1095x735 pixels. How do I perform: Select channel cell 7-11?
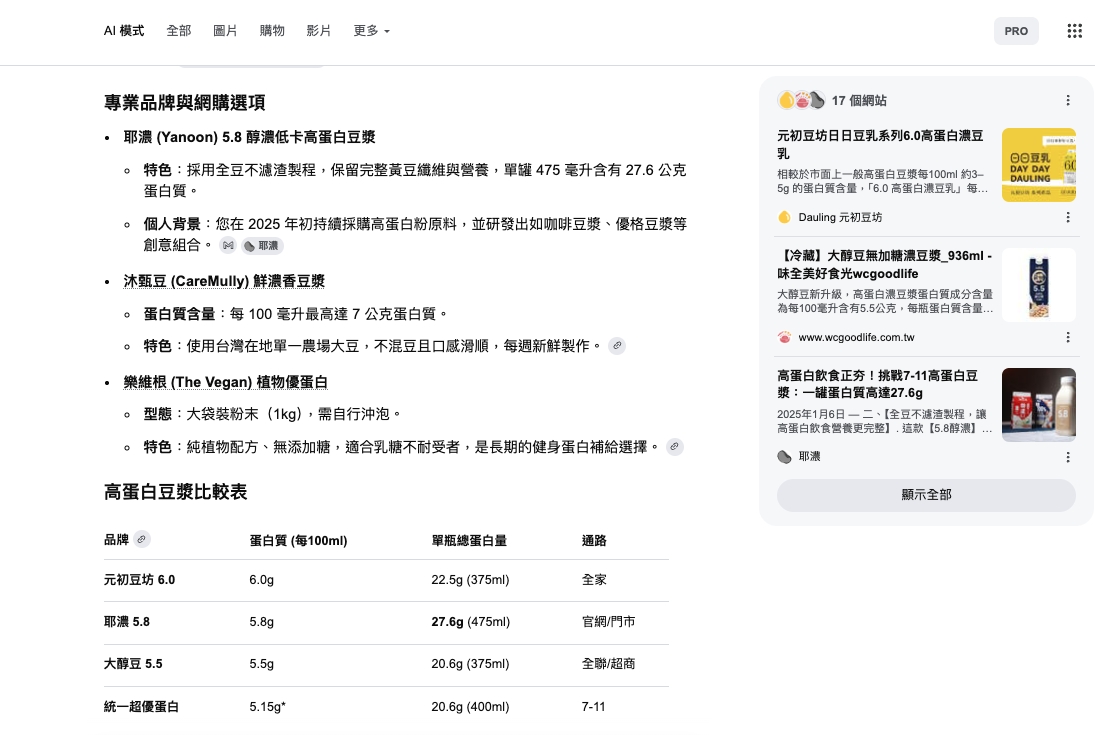pyautogui.click(x=593, y=706)
